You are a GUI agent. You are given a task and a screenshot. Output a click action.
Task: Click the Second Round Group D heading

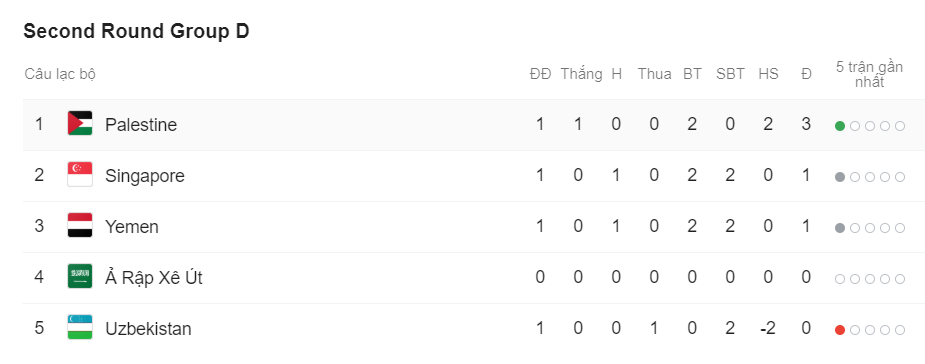pos(136,32)
